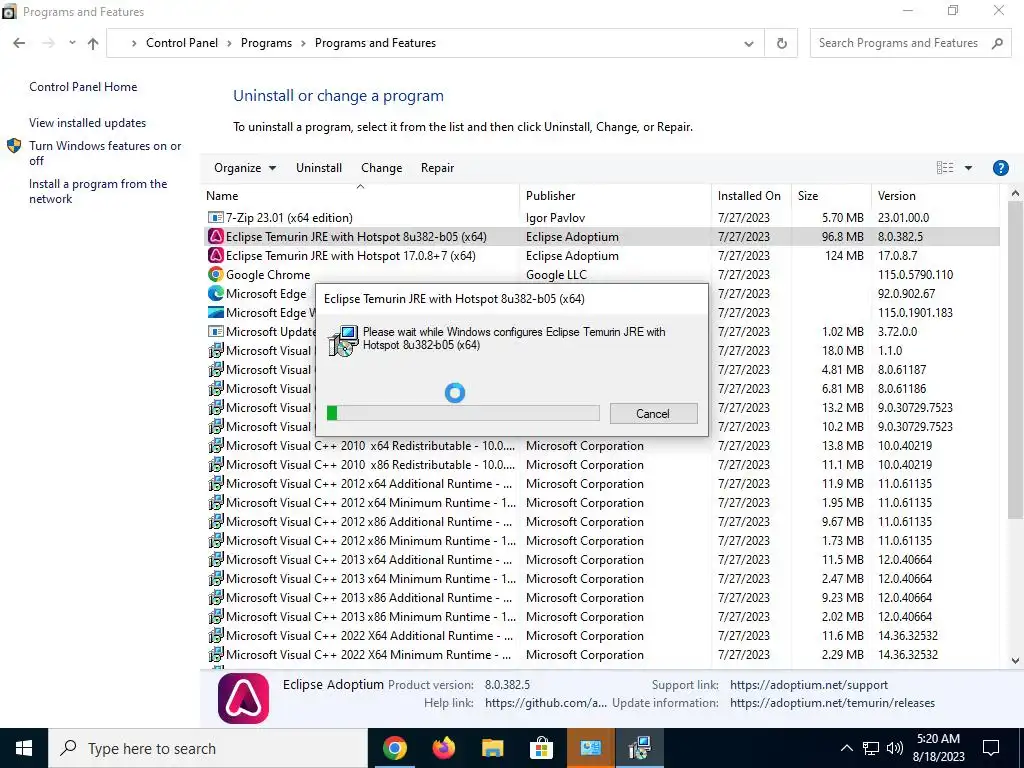Image resolution: width=1024 pixels, height=768 pixels.
Task: Click the taskbar Type here to search box
Action: click(x=208, y=748)
